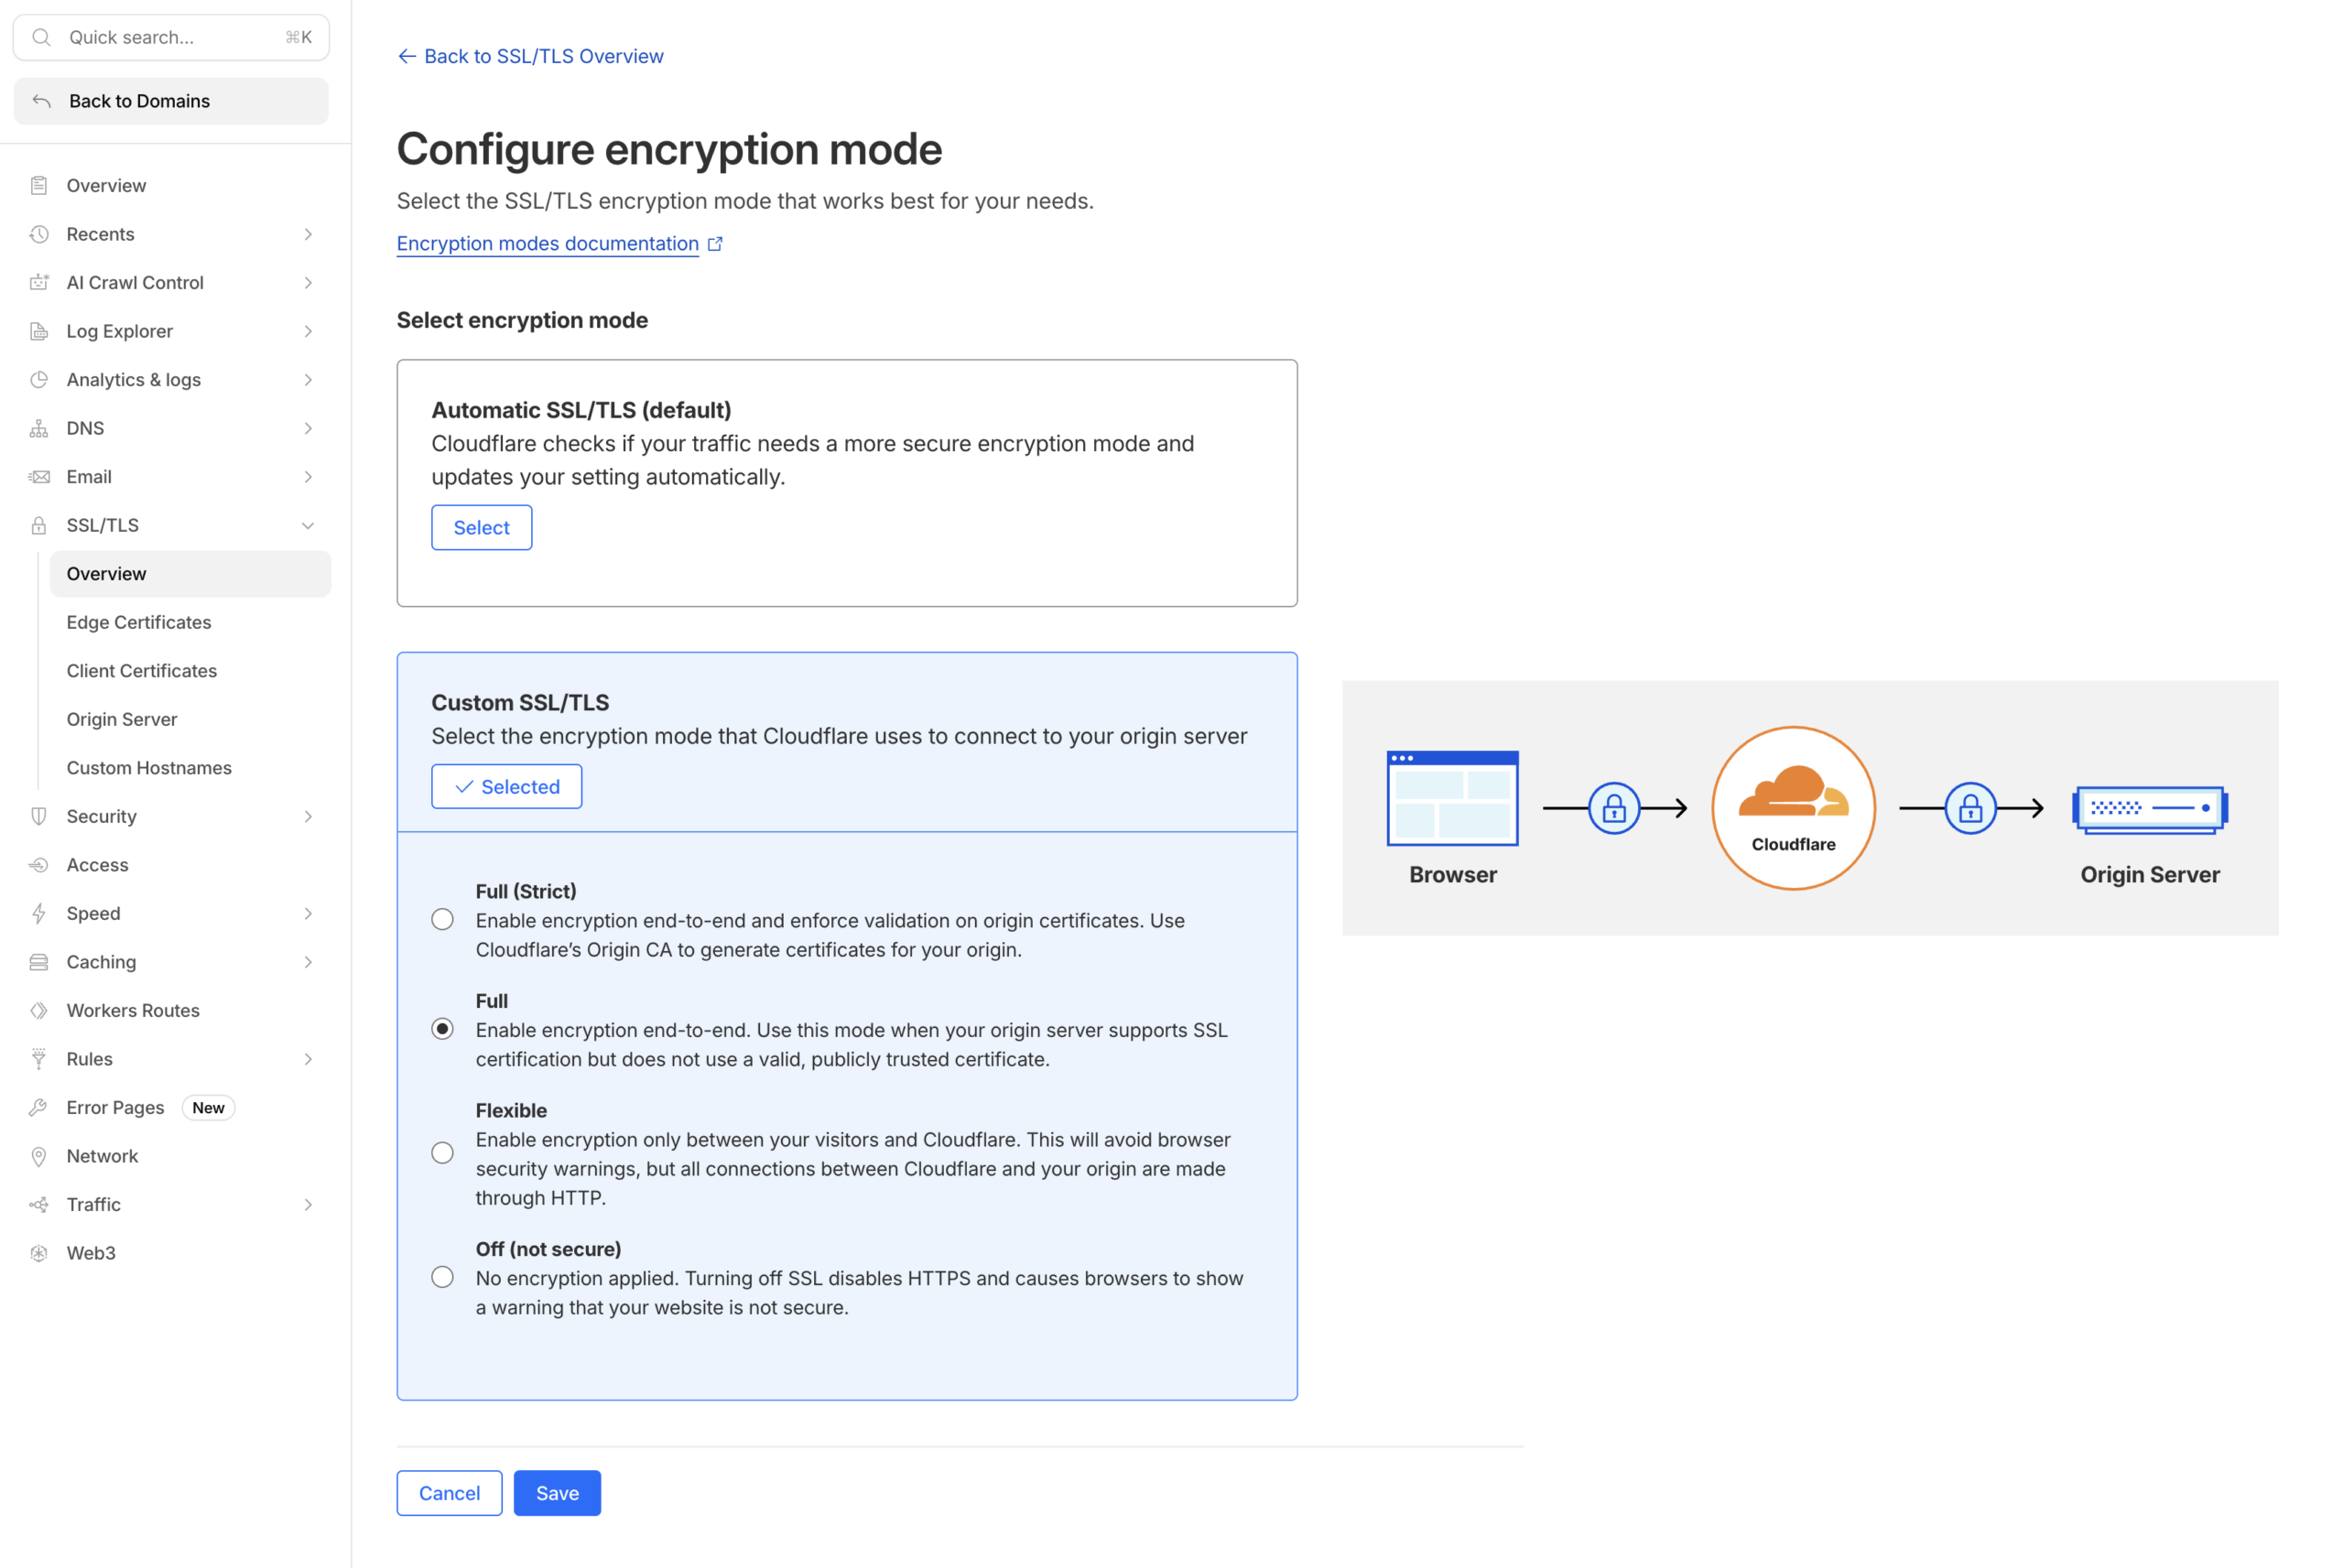The height and width of the screenshot is (1568, 2344).
Task: Click the Web3 globe icon
Action: coord(39,1252)
